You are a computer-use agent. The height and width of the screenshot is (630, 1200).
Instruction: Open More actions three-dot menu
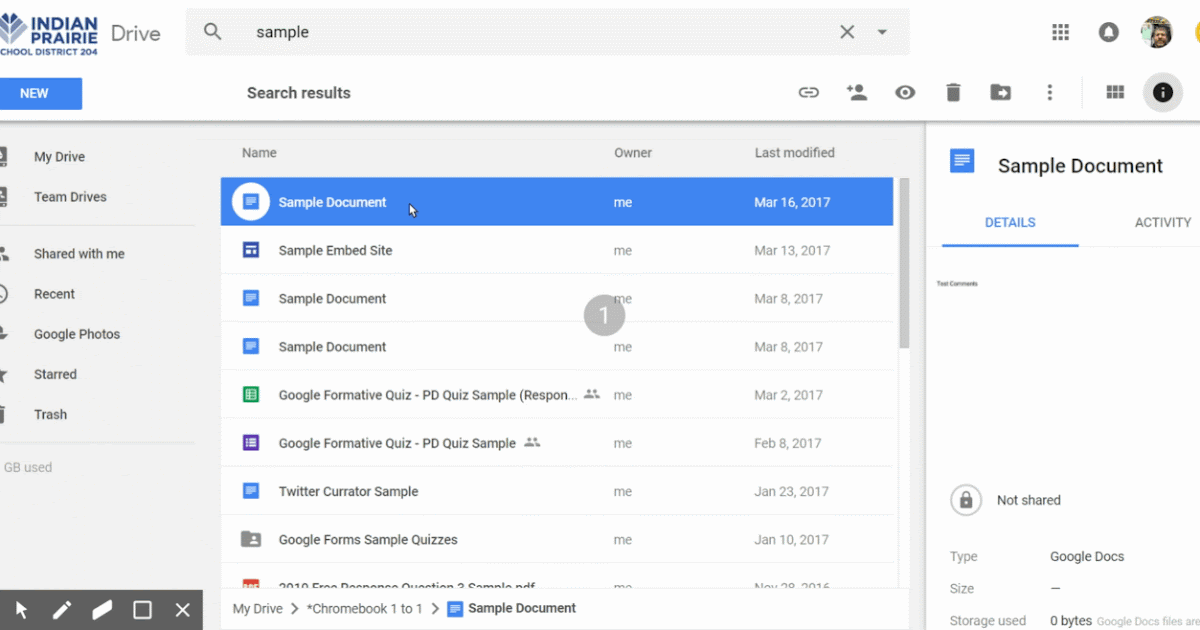click(x=1049, y=93)
